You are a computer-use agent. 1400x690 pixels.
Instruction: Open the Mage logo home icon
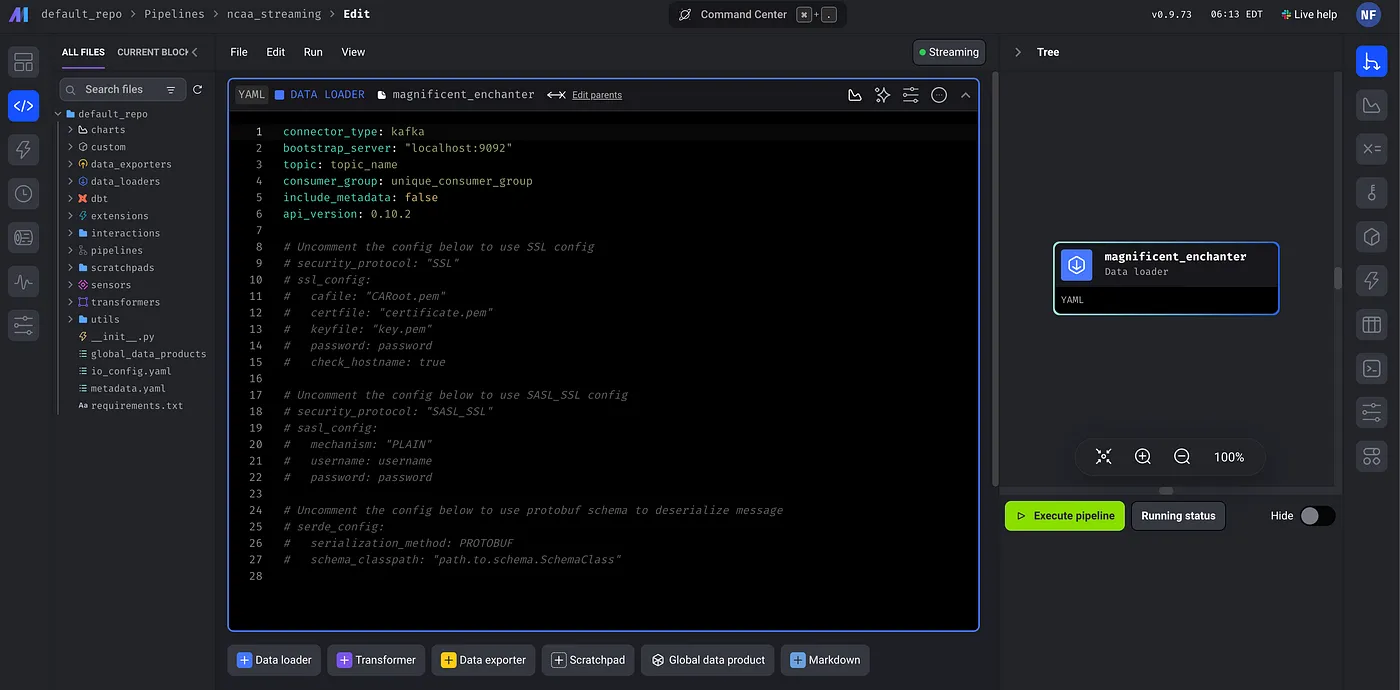tap(18, 14)
